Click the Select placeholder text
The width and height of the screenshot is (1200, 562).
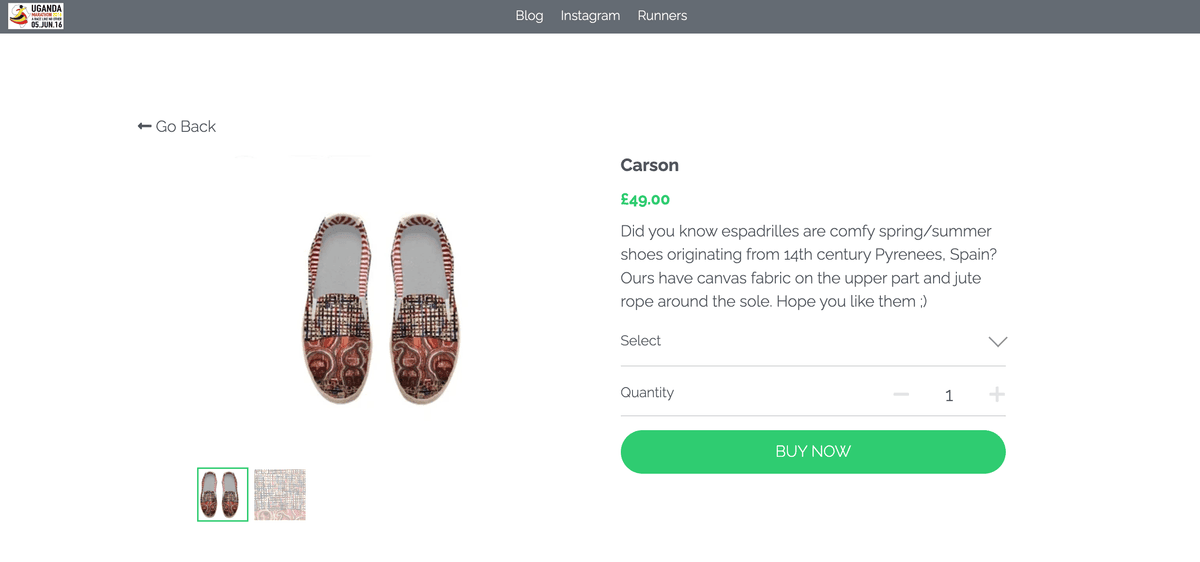click(x=640, y=341)
